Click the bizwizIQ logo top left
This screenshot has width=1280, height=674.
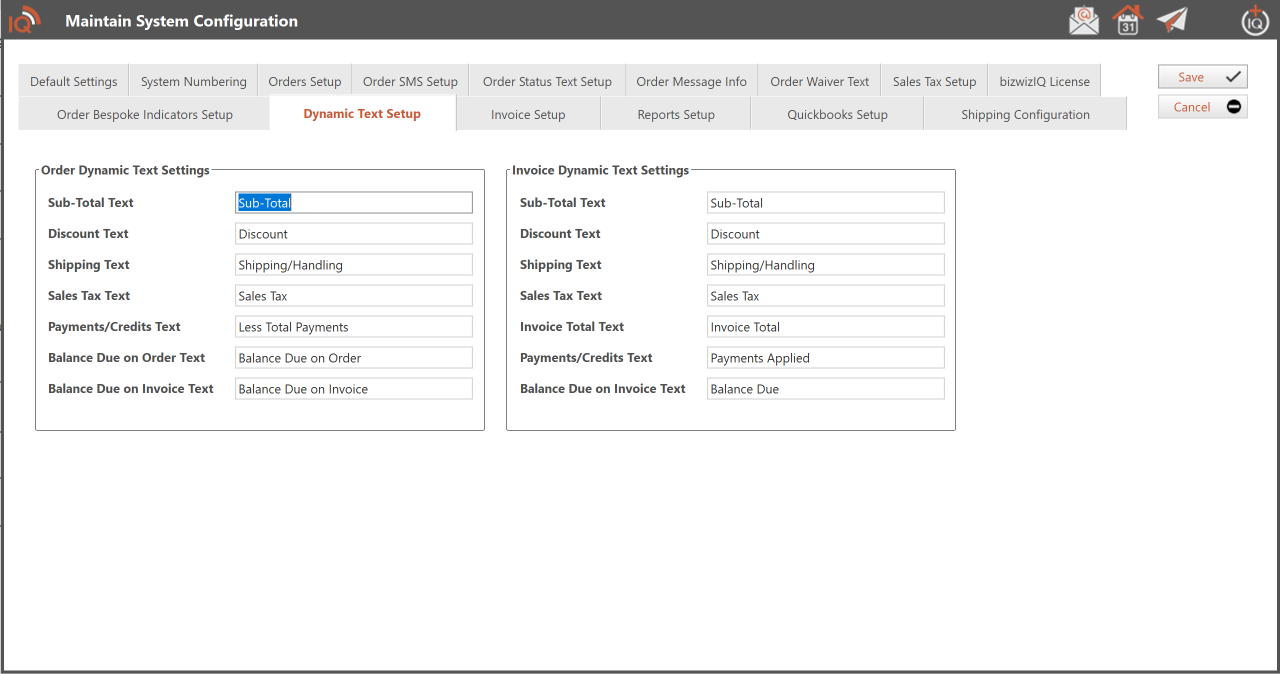25,20
